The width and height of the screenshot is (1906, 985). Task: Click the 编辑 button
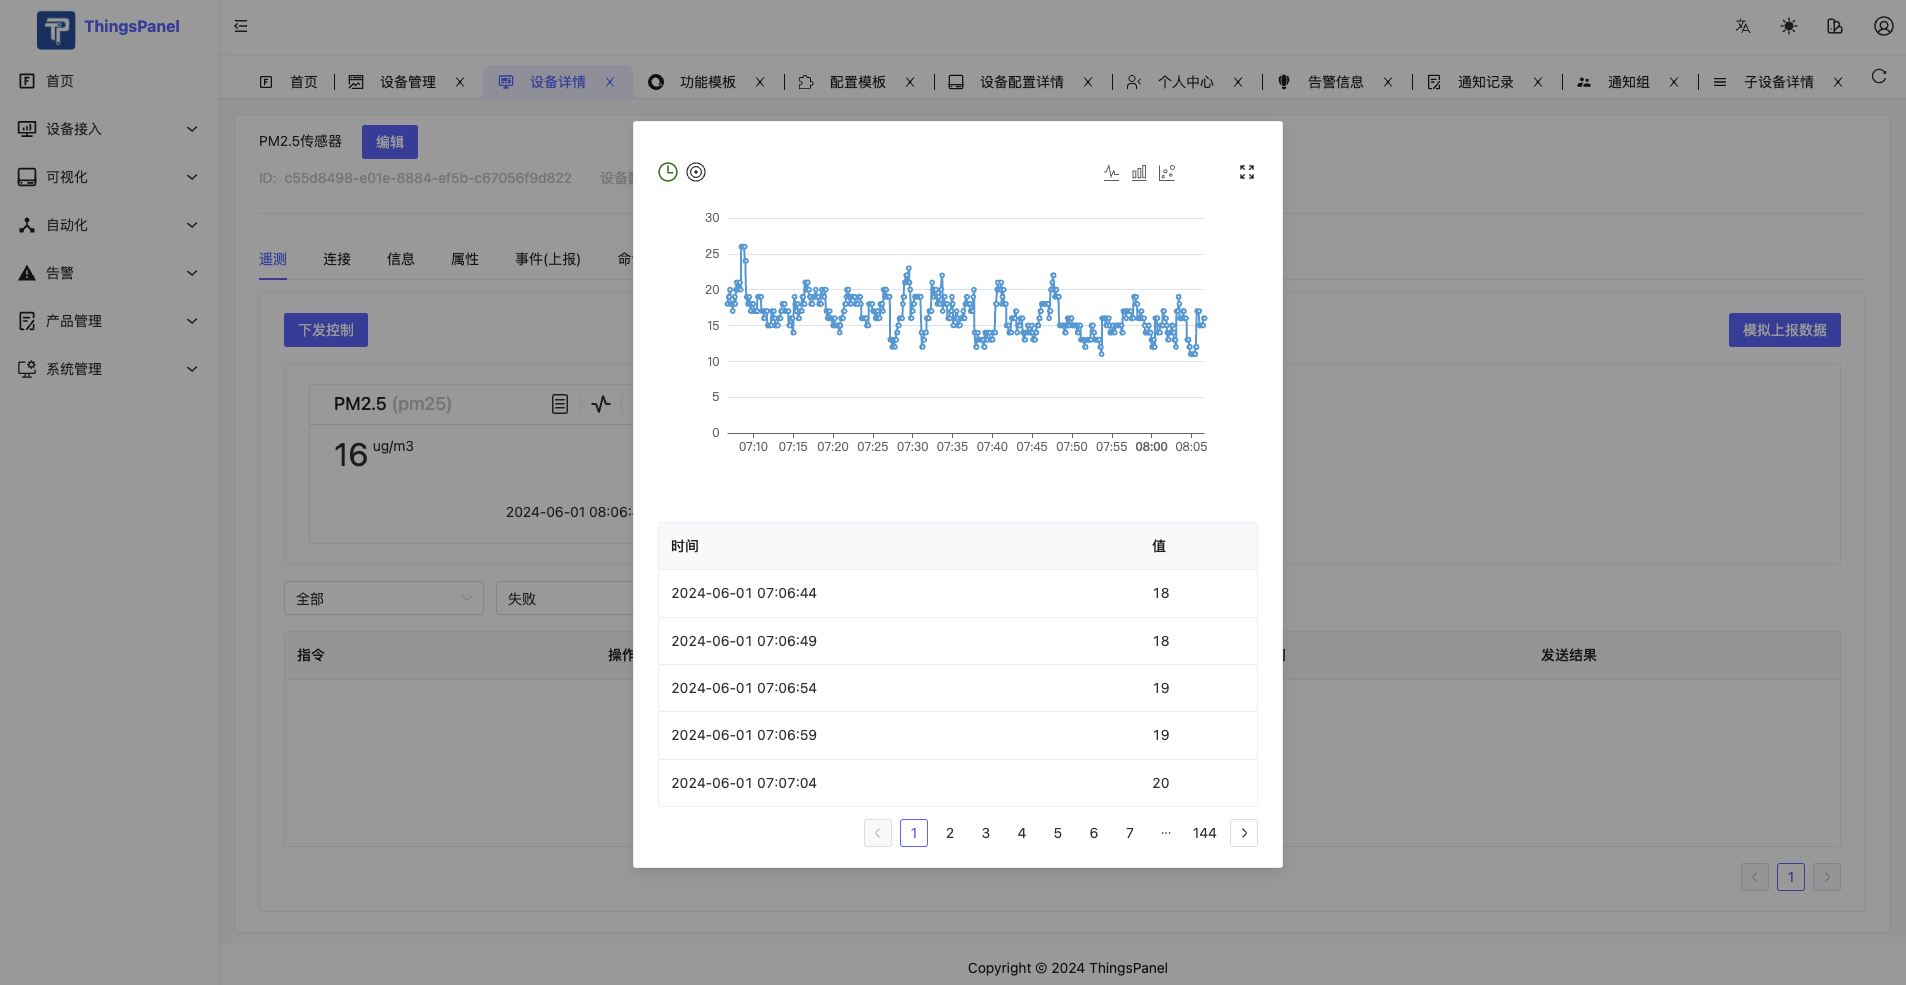coord(390,142)
